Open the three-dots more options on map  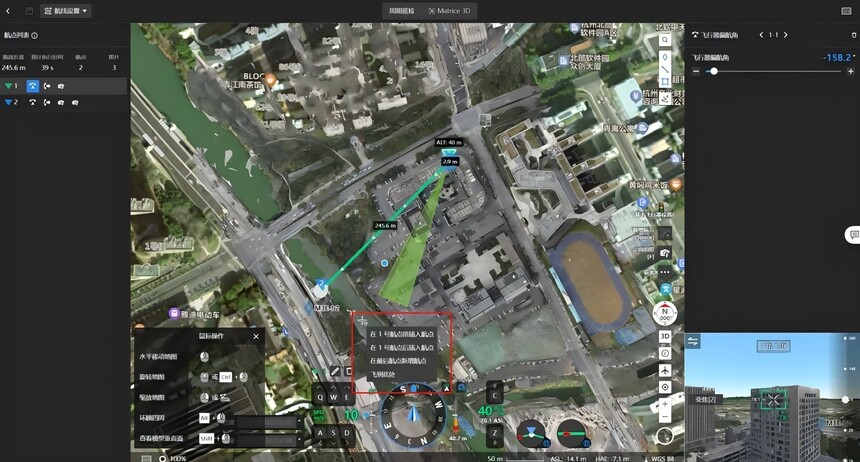pos(665,272)
